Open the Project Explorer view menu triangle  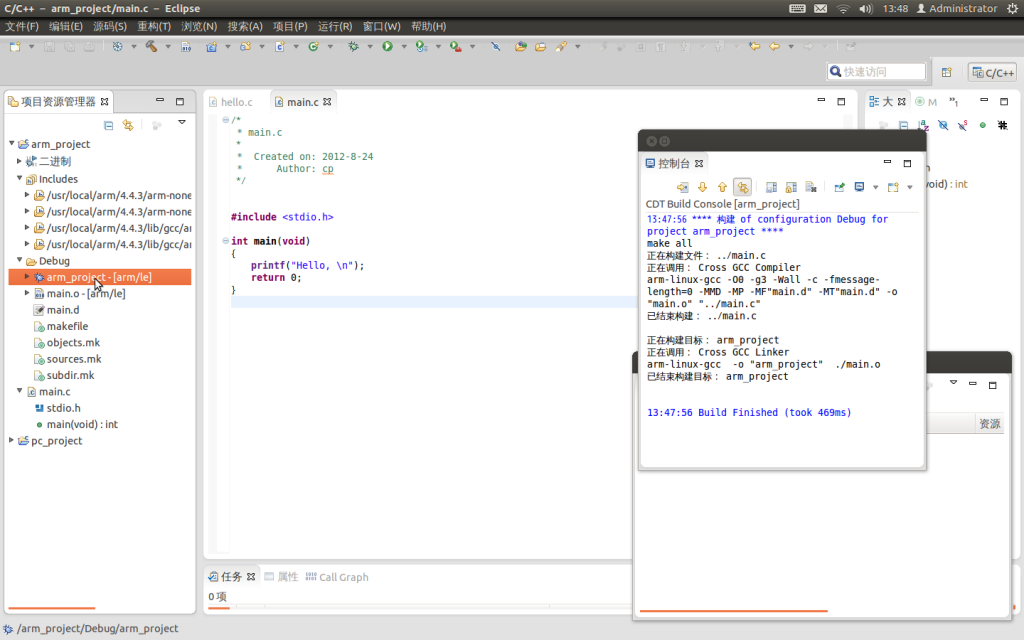182,122
